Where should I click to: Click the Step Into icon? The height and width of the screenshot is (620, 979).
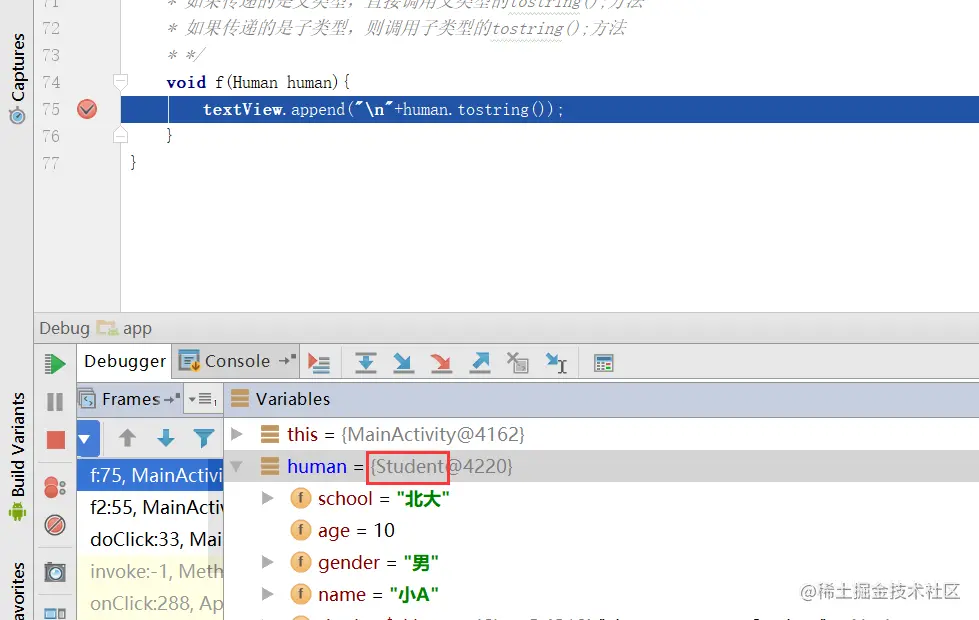click(403, 363)
